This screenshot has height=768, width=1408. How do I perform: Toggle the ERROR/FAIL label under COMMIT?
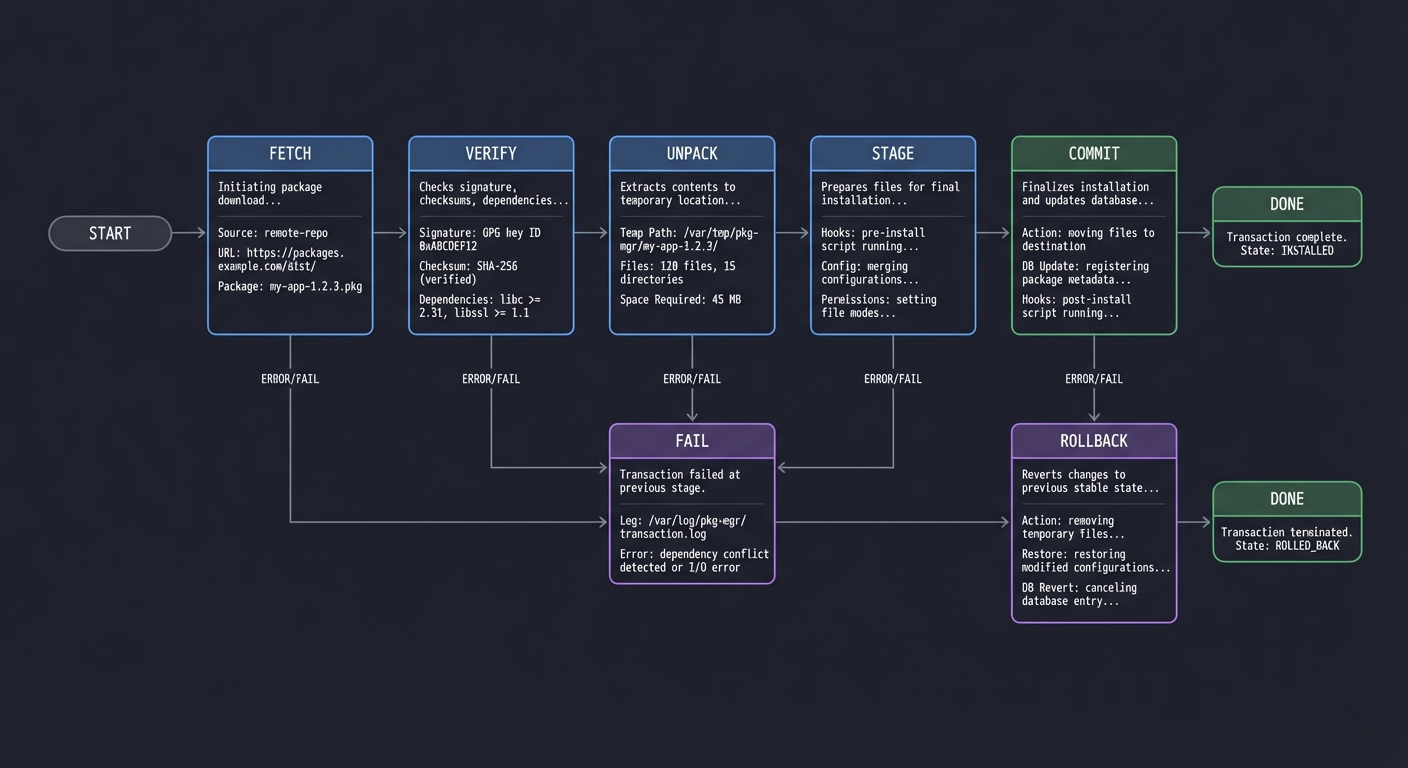coord(1093,378)
